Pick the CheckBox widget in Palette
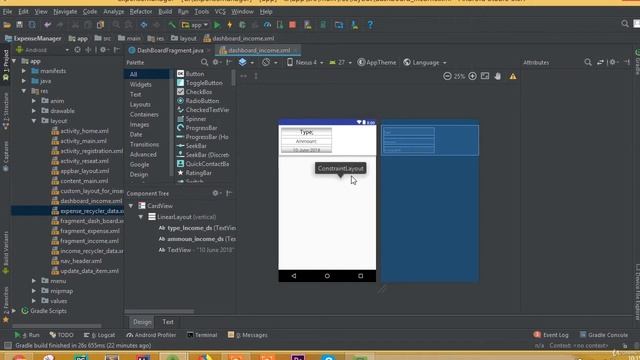Viewport: 640px width, 360px height. (194, 92)
